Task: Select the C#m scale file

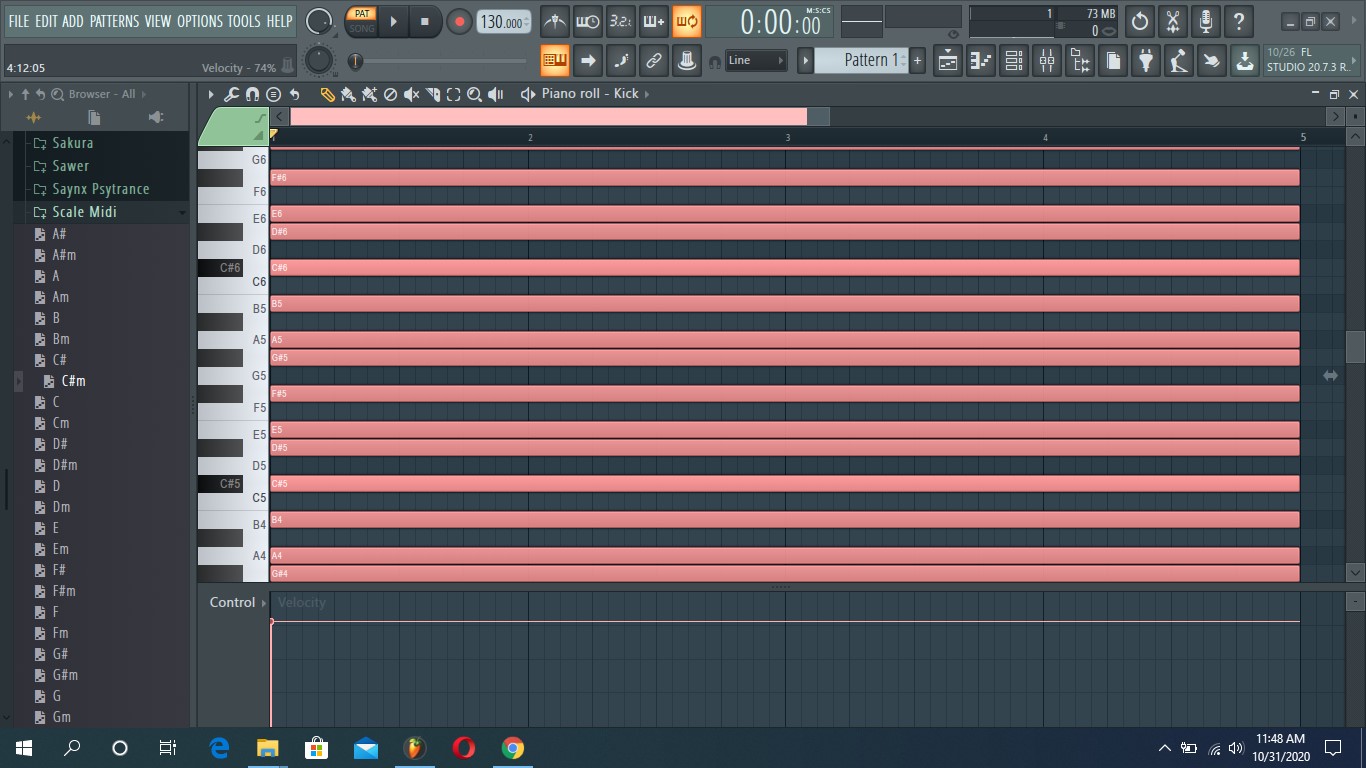Action: 73,381
